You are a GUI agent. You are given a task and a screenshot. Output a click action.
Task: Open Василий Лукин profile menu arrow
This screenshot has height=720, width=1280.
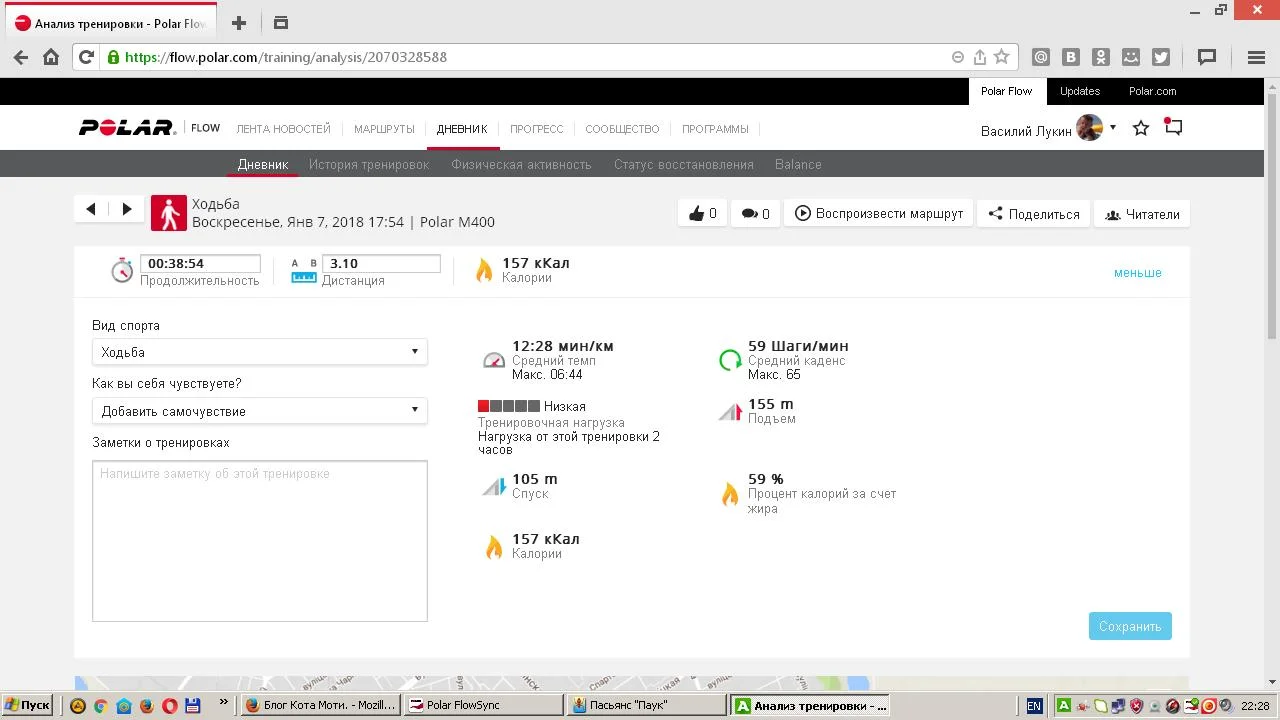(1113, 129)
